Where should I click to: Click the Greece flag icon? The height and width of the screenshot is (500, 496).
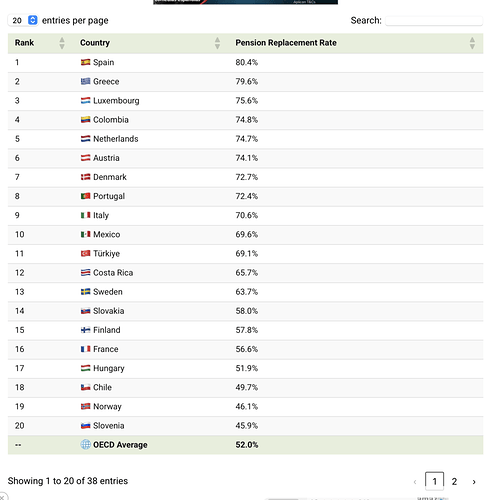85,81
